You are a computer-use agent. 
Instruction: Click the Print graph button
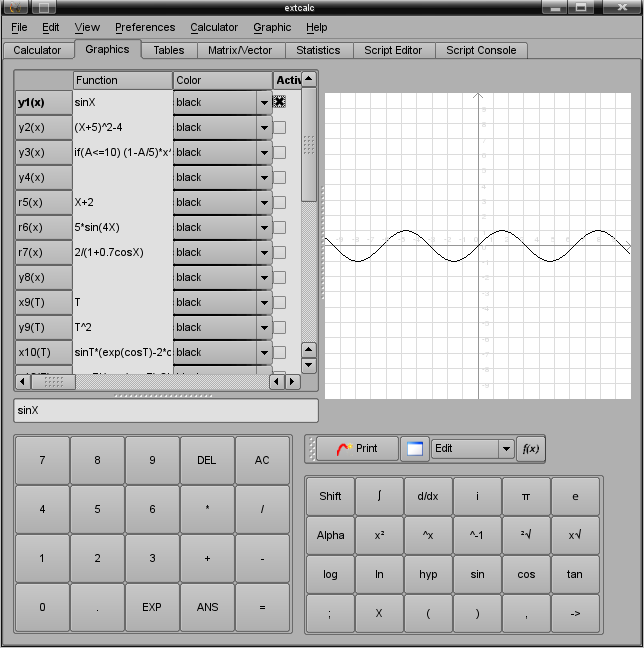pos(358,448)
